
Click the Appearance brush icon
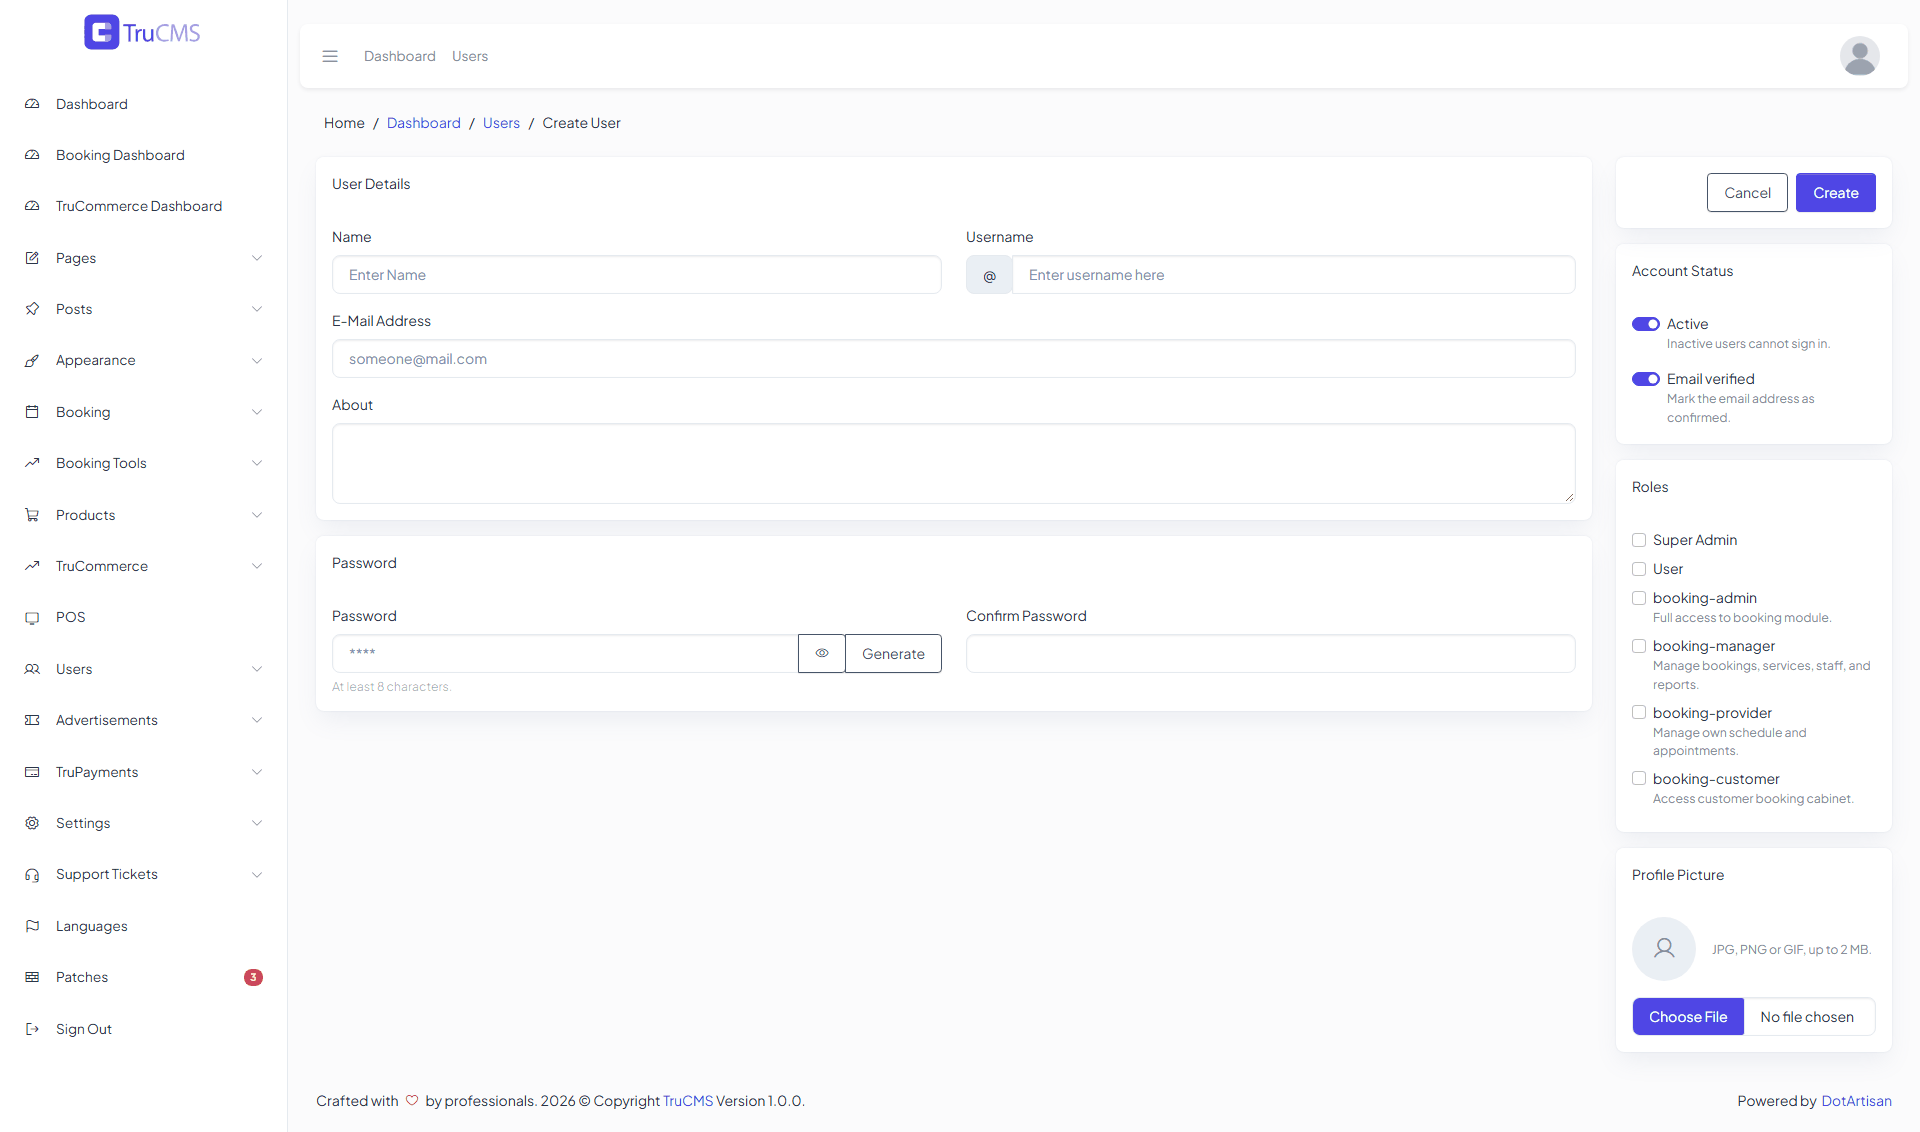(32, 360)
